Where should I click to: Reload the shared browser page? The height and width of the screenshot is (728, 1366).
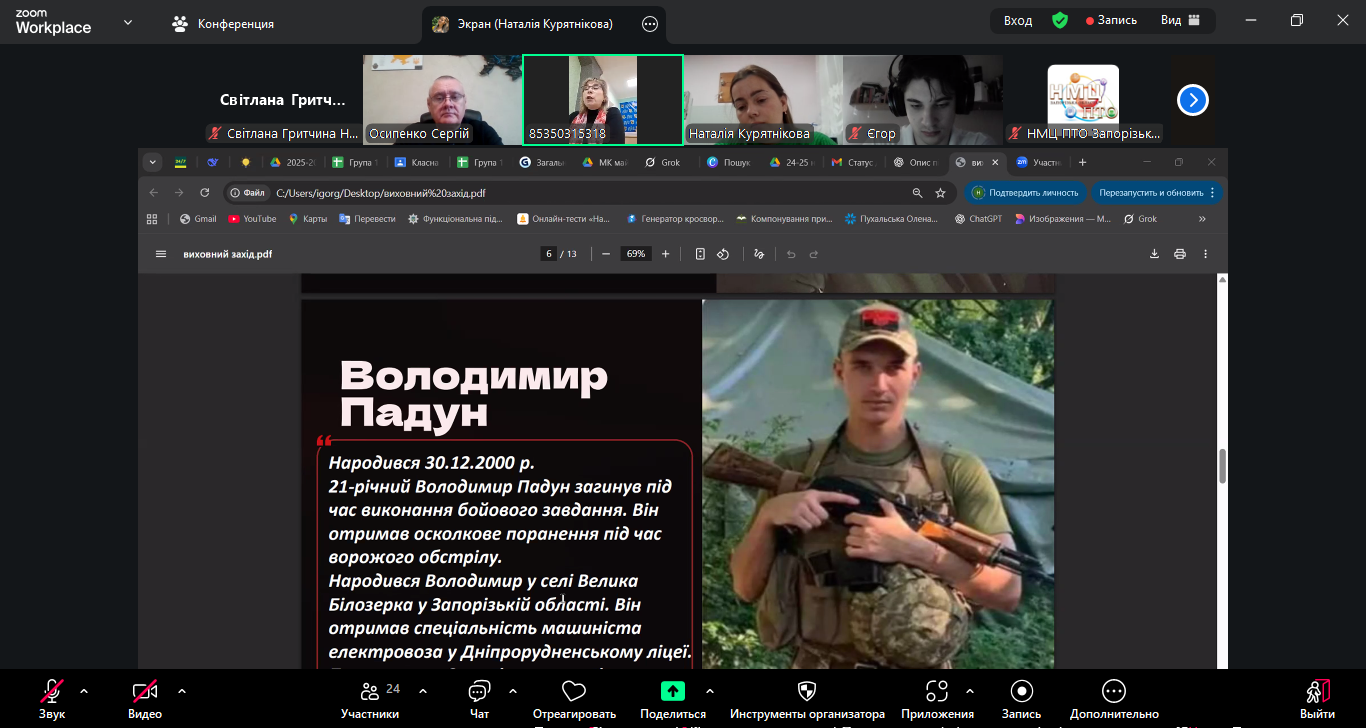tap(205, 193)
